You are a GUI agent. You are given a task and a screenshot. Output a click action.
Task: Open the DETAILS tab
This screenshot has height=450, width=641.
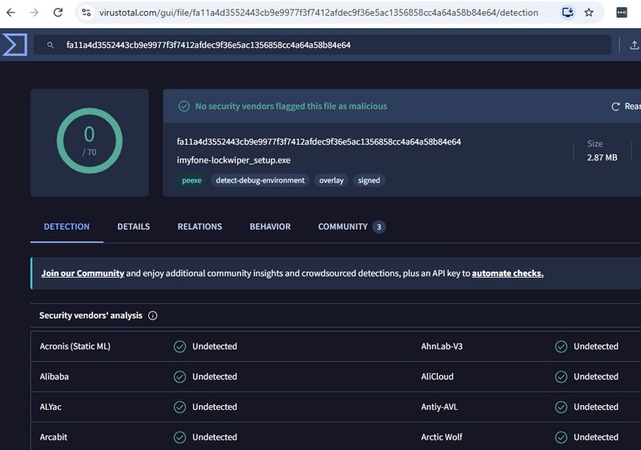click(134, 227)
